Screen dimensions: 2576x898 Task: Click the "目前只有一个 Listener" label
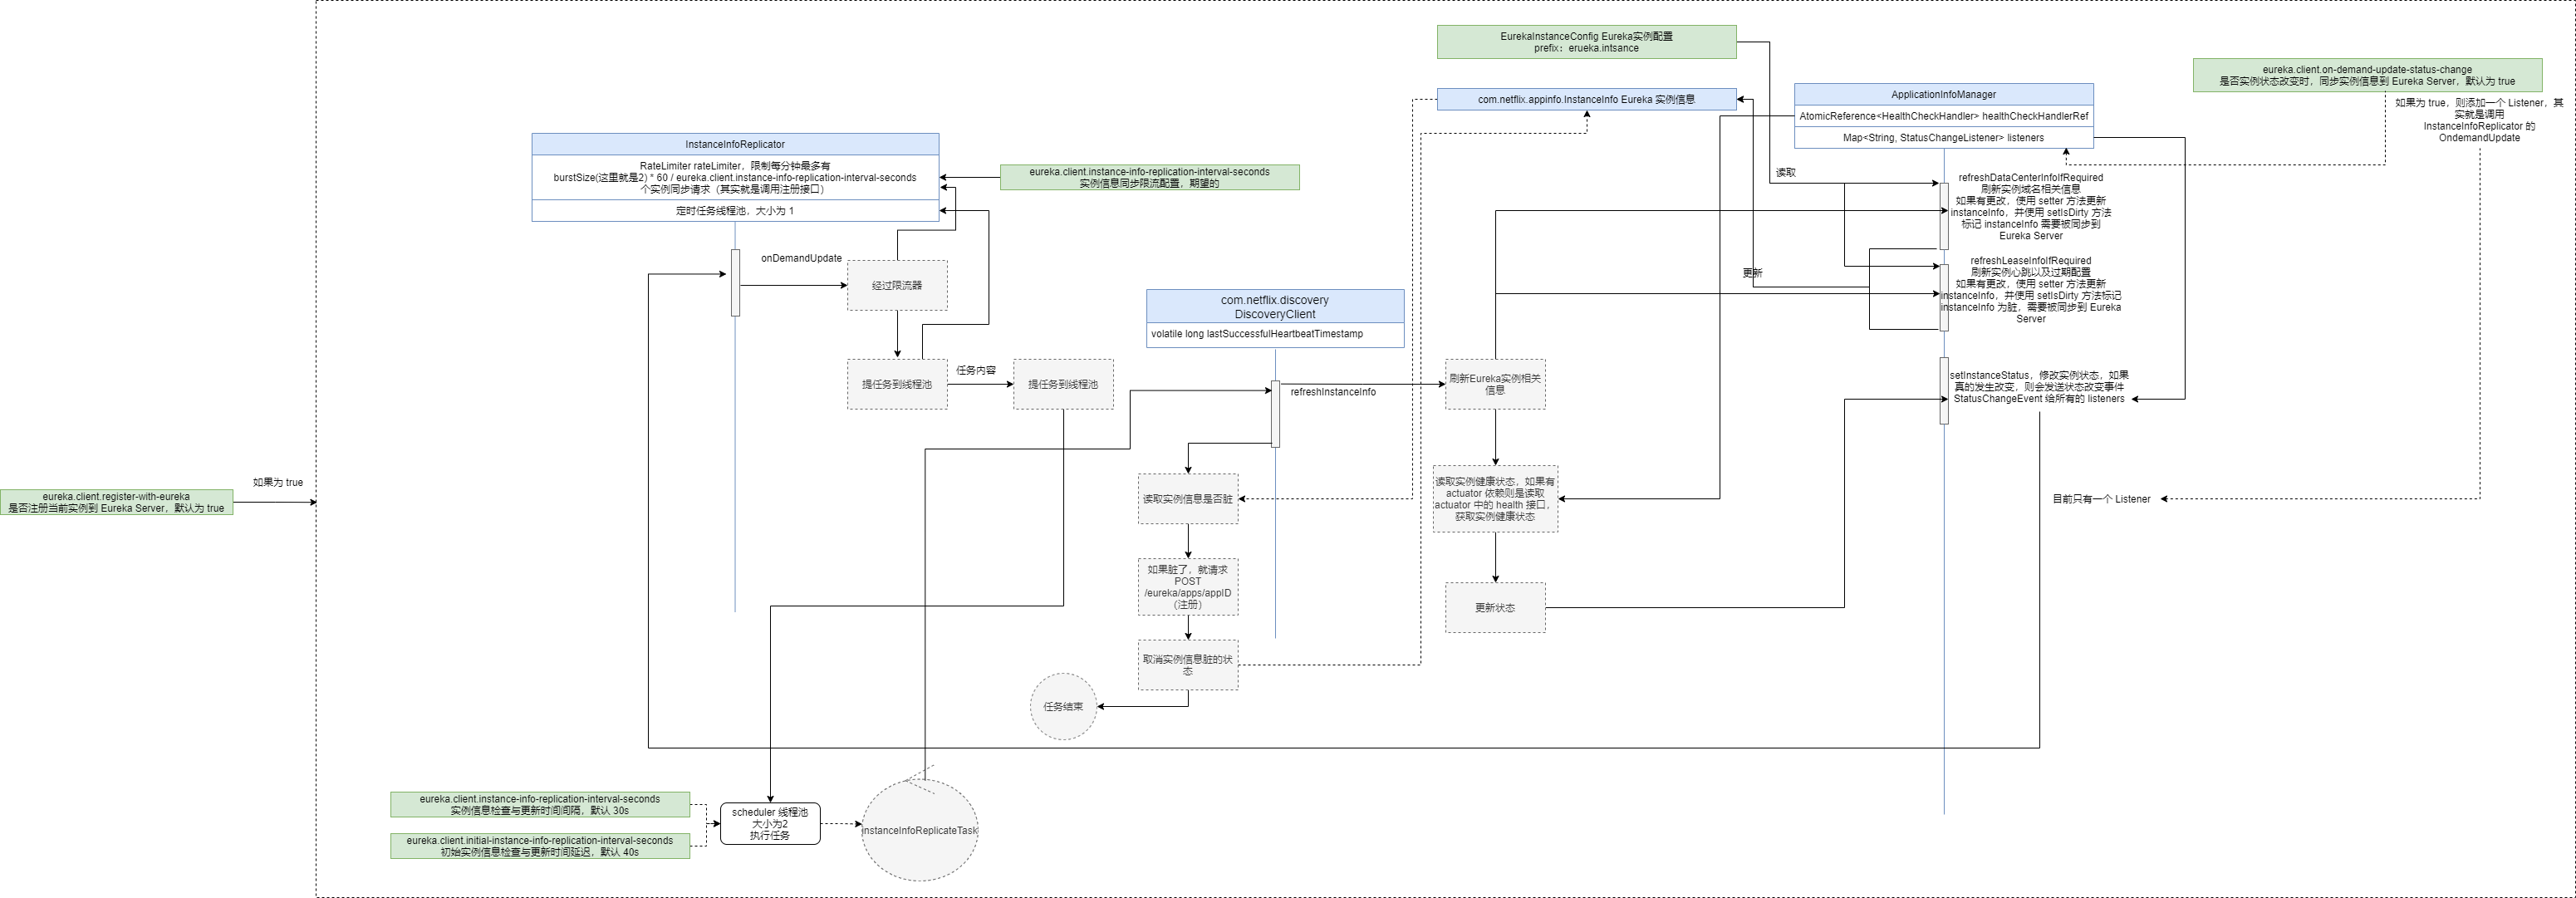(x=2101, y=499)
